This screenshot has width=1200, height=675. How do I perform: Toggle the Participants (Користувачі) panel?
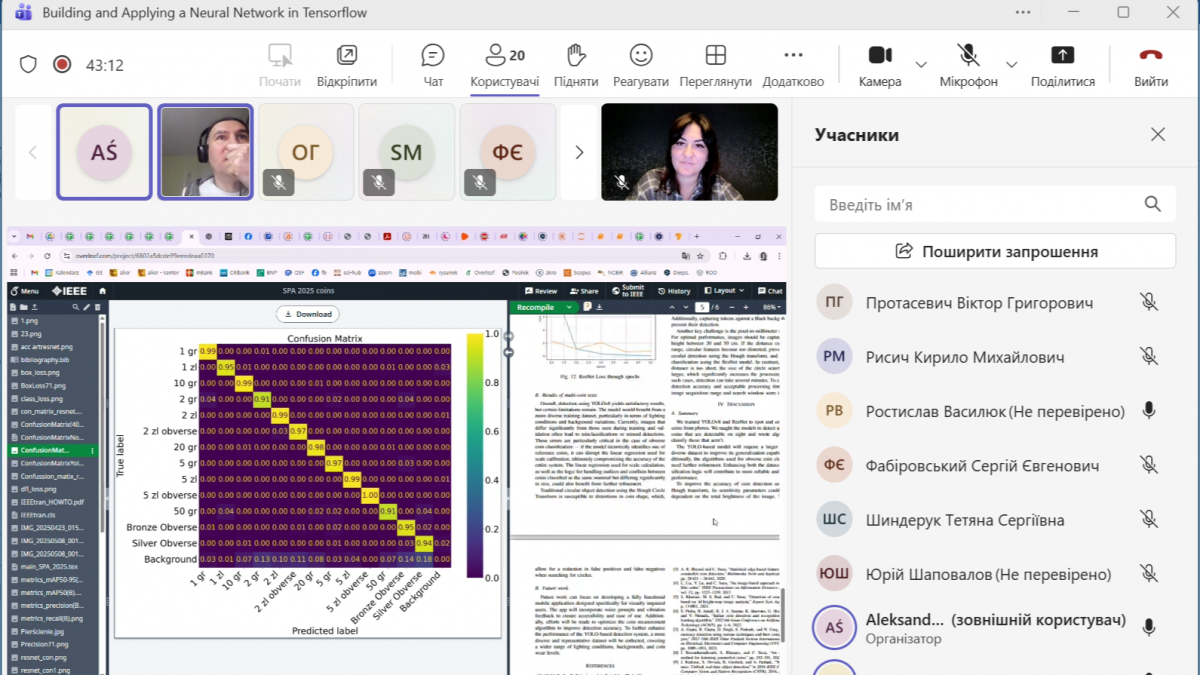[504, 64]
